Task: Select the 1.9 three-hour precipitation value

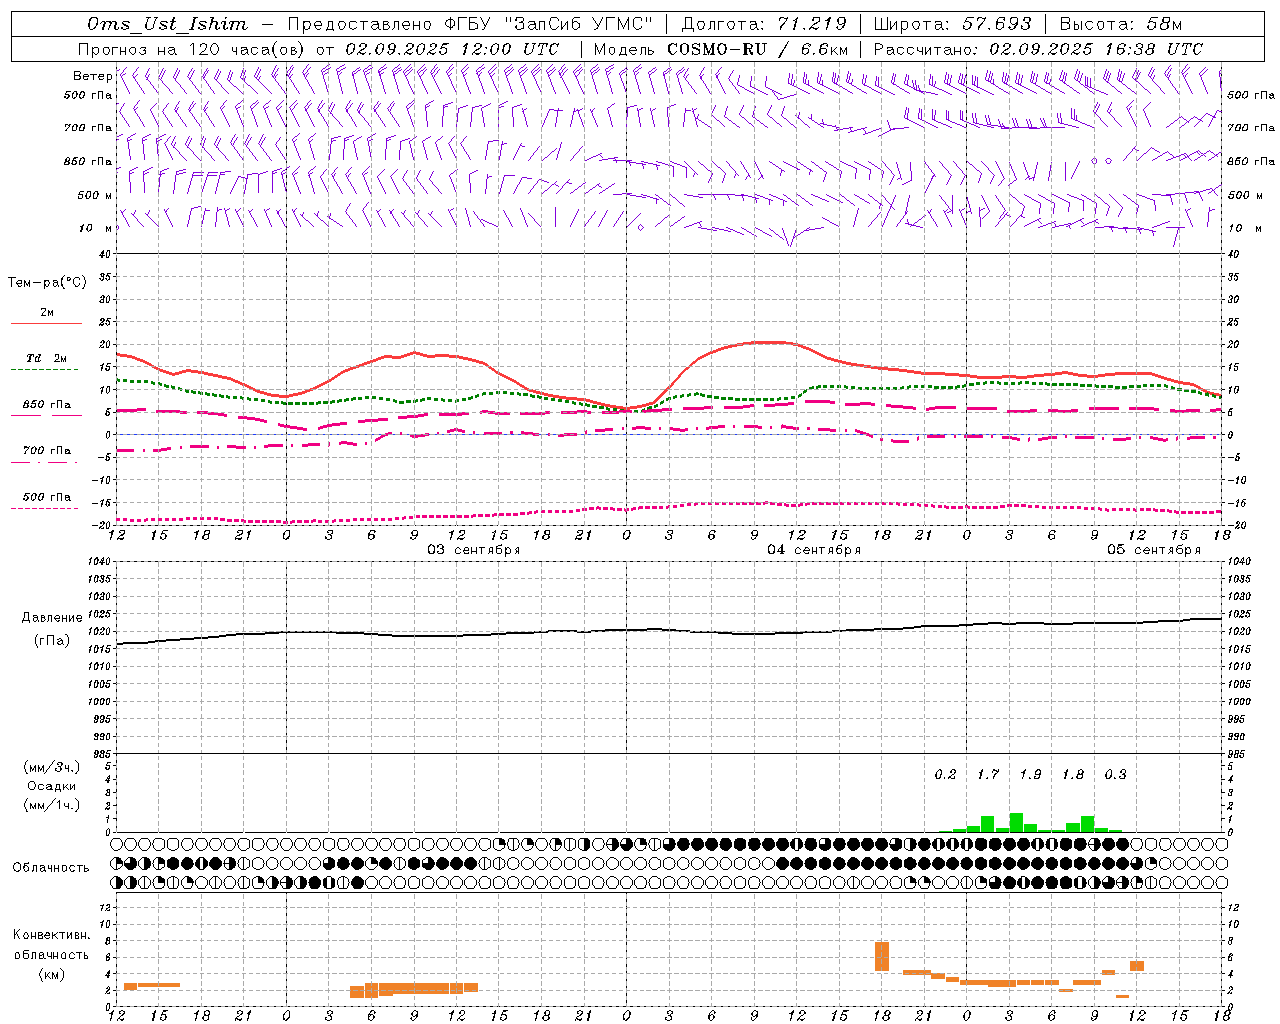Action: [1031, 775]
